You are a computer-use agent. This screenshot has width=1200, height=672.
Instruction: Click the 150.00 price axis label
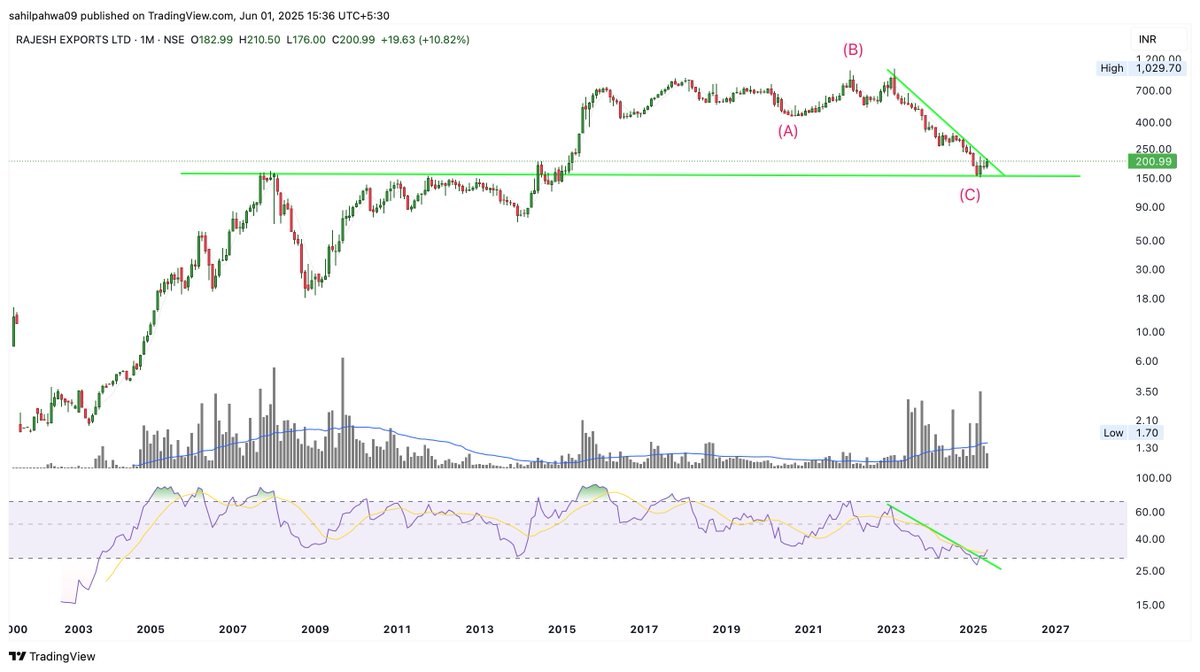[x=1152, y=179]
